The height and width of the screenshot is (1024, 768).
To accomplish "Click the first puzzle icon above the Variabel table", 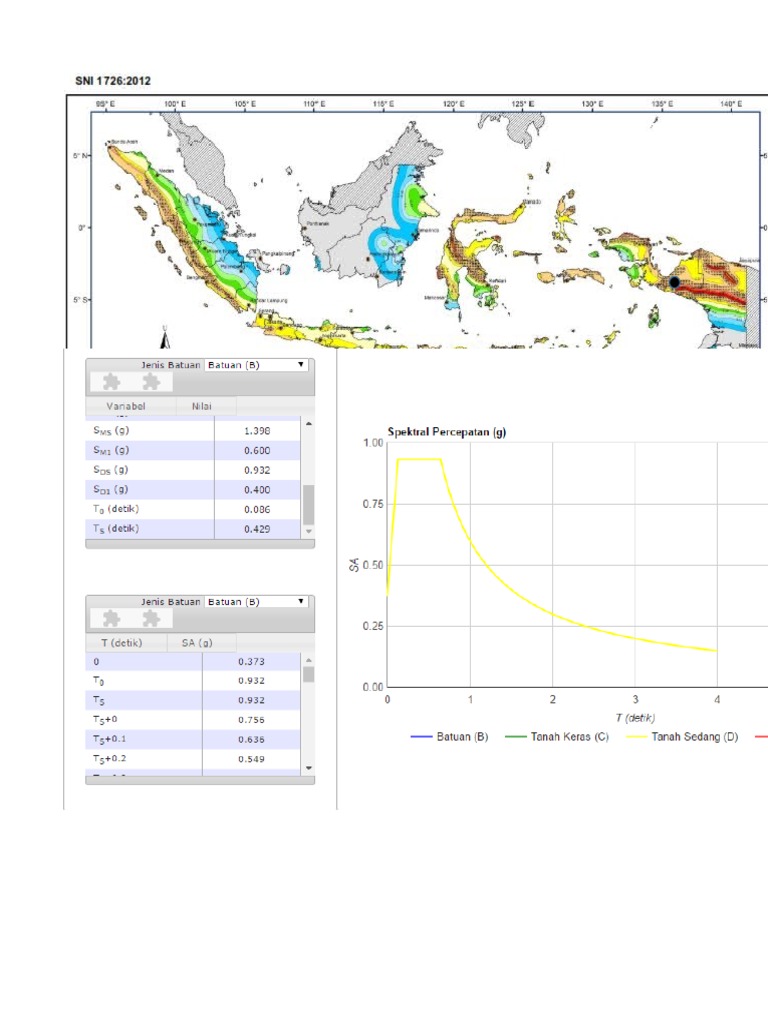I will (112, 382).
